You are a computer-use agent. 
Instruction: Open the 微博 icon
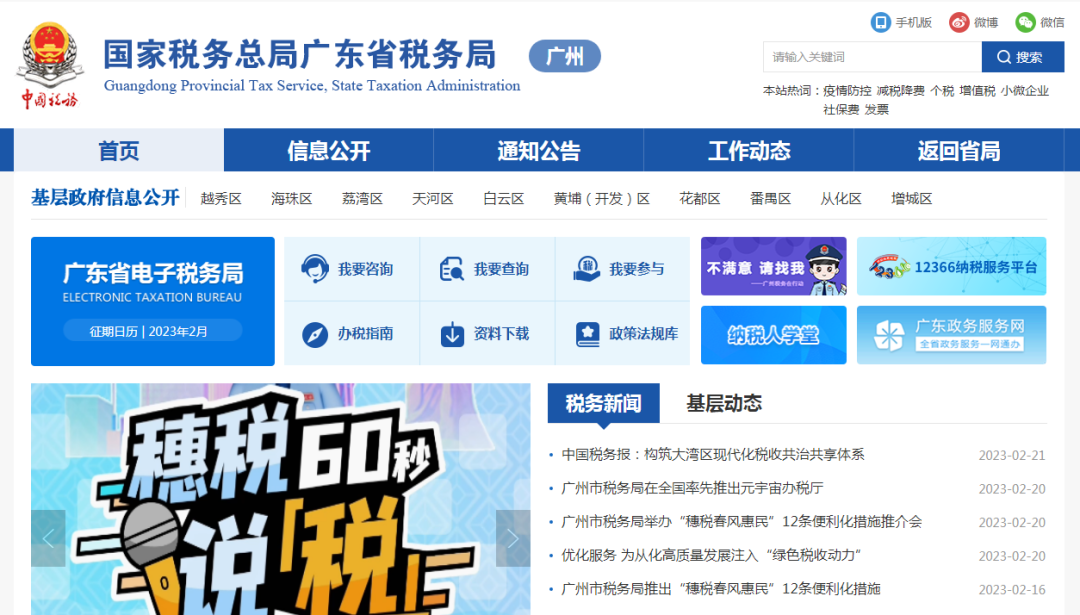(957, 21)
